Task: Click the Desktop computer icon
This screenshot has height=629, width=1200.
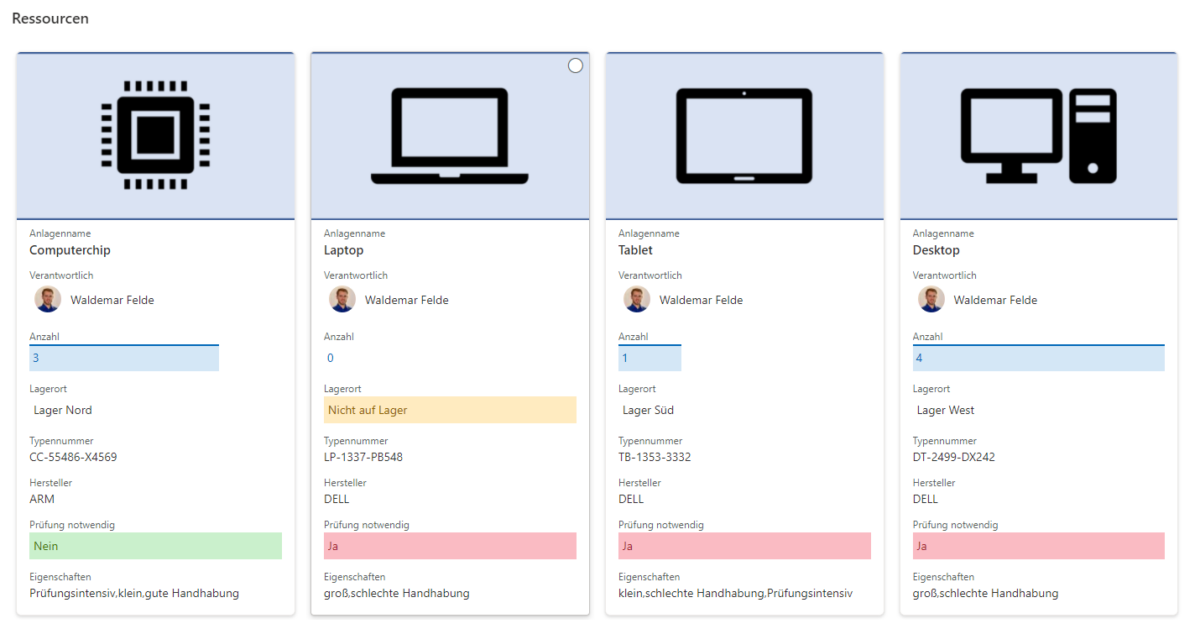Action: (1038, 135)
